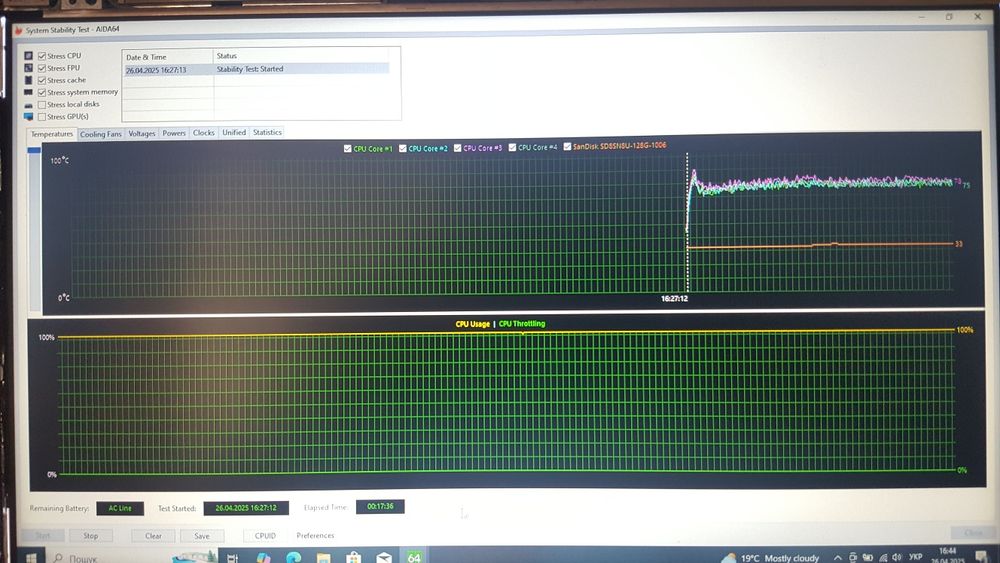Enable Stress local disks checkbox
Screen dimensions: 1000x563
42,105
